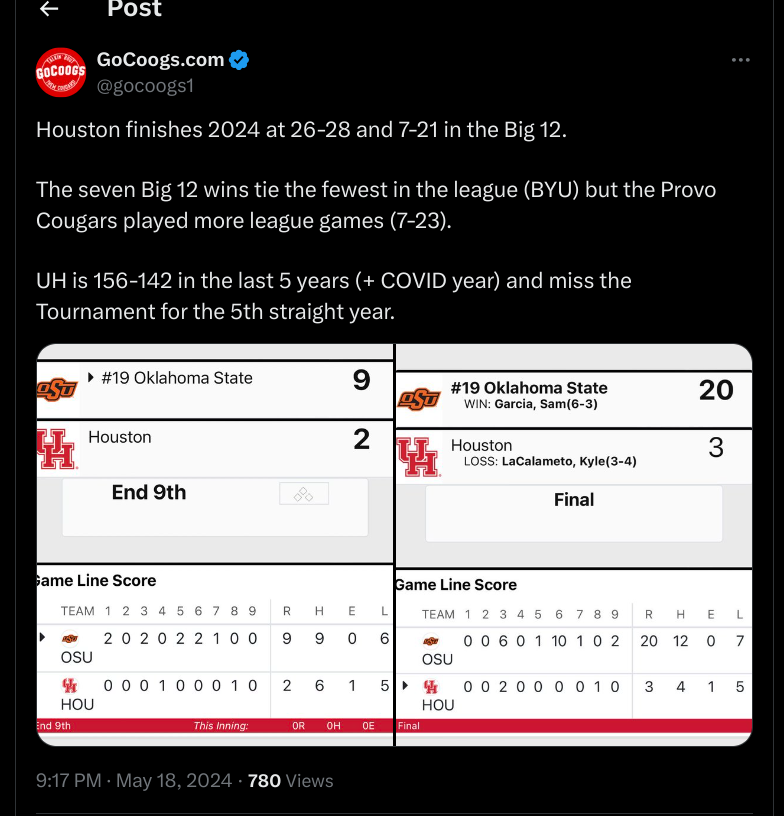Open the @gocoogs1 handle link
This screenshot has height=816, width=784.
coord(145,86)
